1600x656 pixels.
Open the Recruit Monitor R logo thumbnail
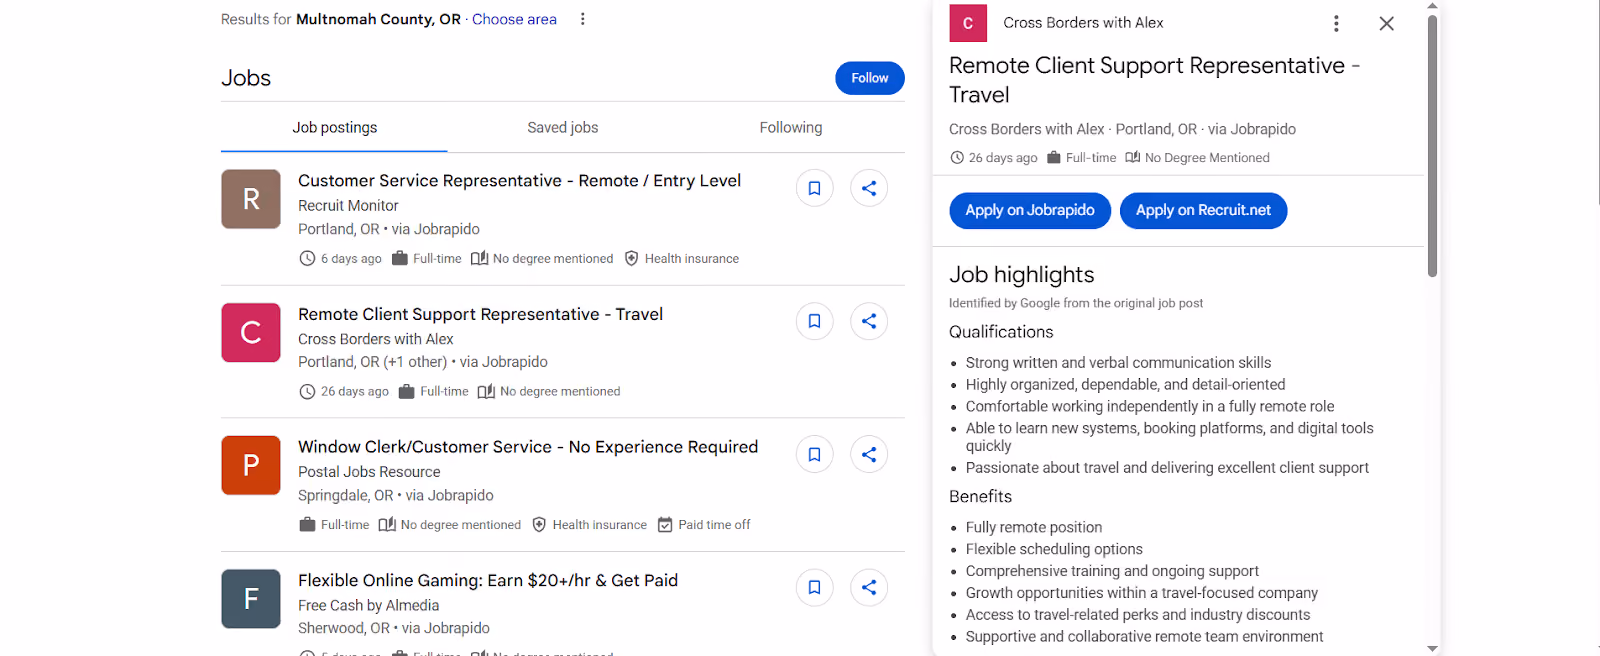(251, 199)
